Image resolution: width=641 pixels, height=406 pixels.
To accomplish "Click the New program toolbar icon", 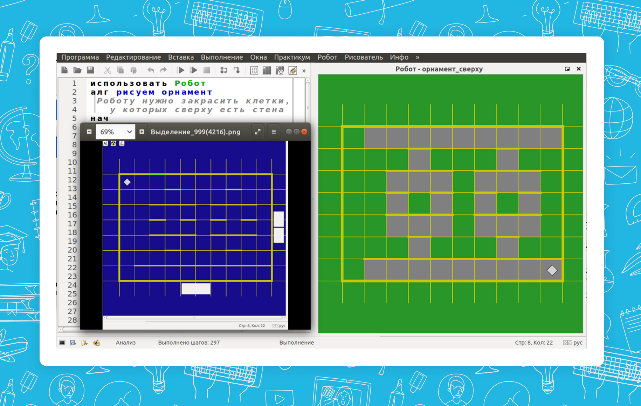I will tap(64, 71).
